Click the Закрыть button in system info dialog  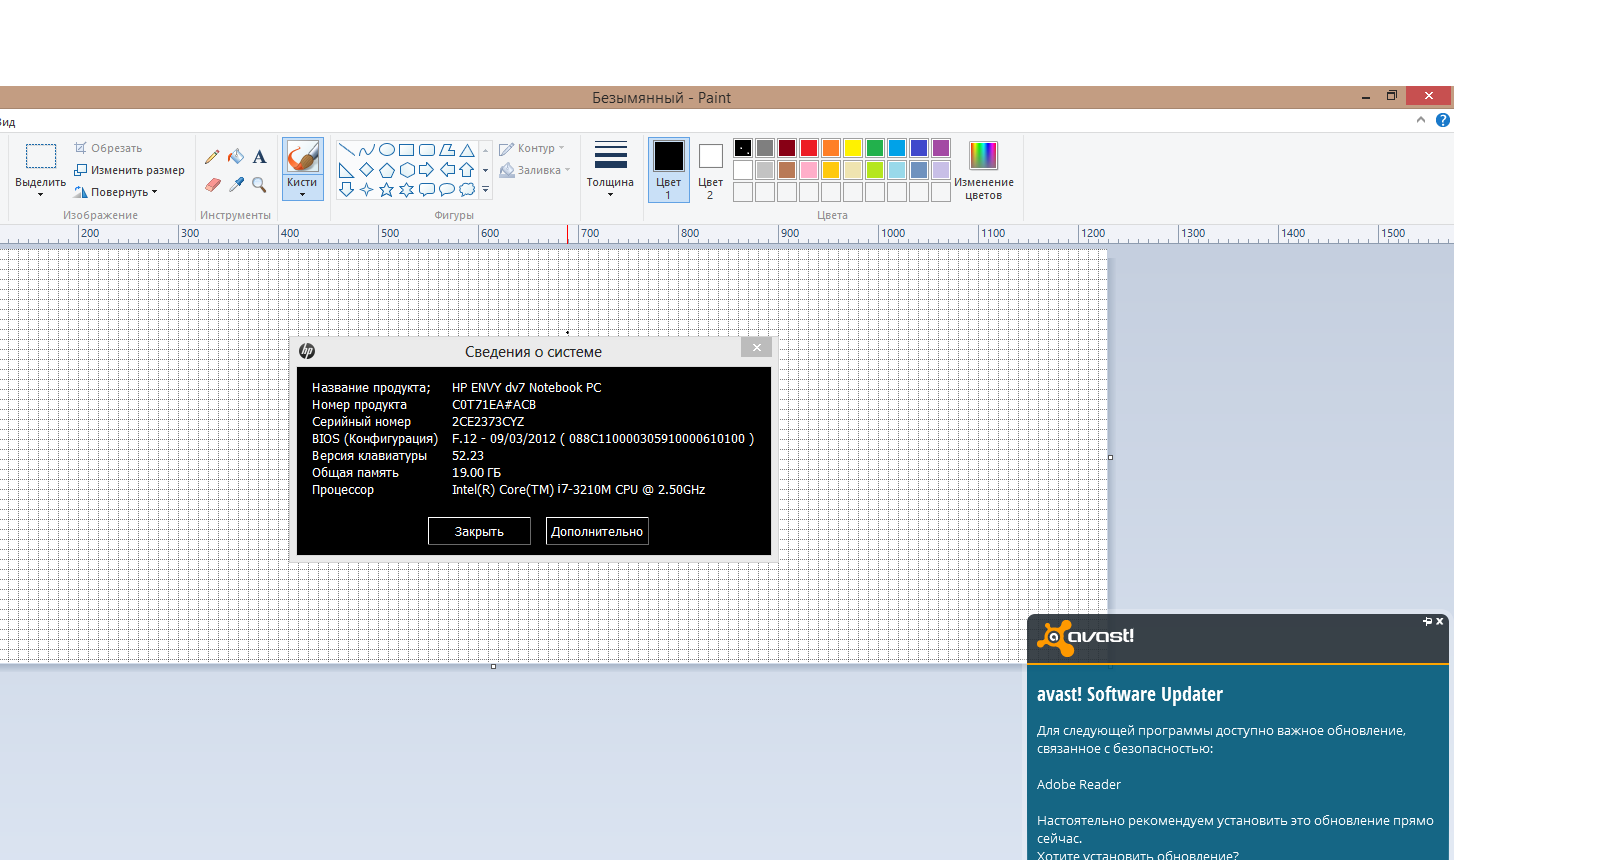[479, 531]
